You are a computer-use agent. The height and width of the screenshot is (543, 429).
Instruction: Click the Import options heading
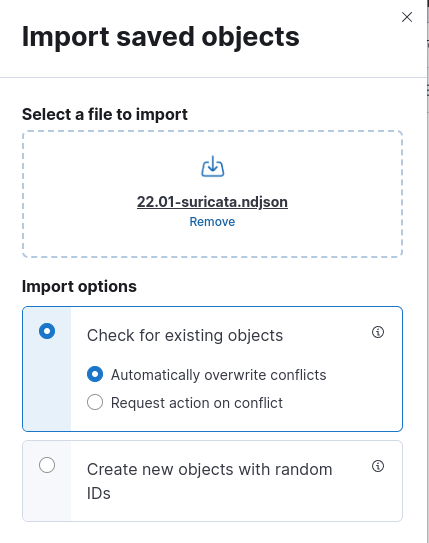tap(79, 287)
